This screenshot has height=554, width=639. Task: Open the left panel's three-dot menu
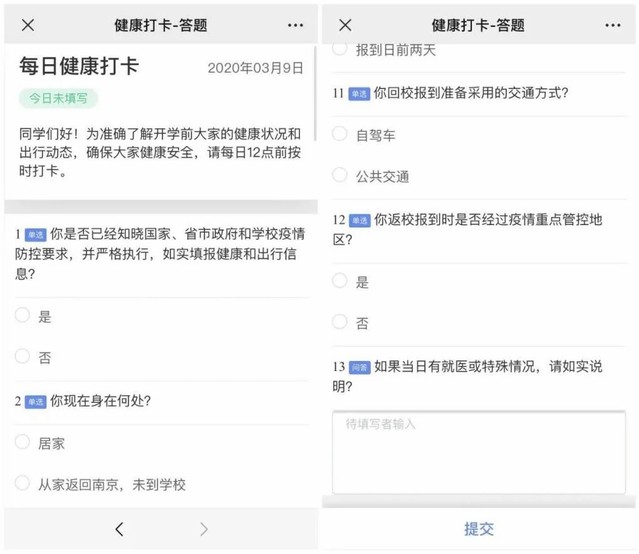pyautogui.click(x=295, y=25)
